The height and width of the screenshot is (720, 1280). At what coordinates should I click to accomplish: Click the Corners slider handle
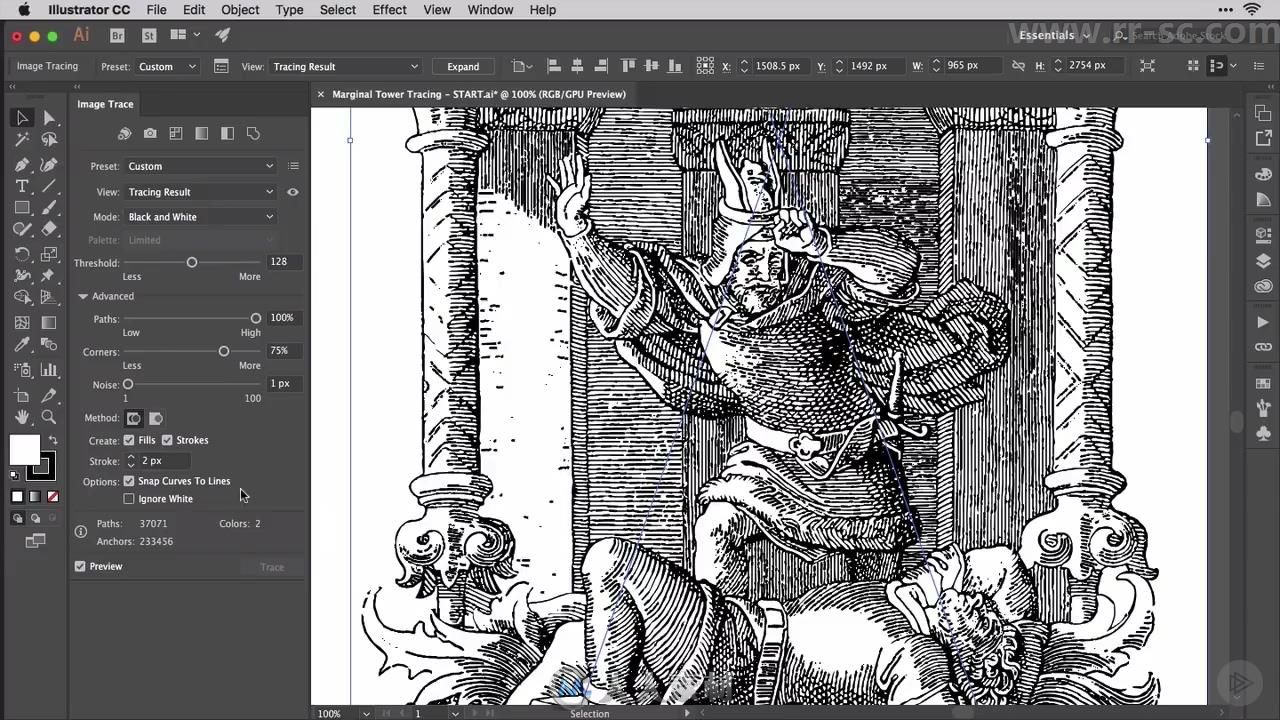(x=223, y=351)
